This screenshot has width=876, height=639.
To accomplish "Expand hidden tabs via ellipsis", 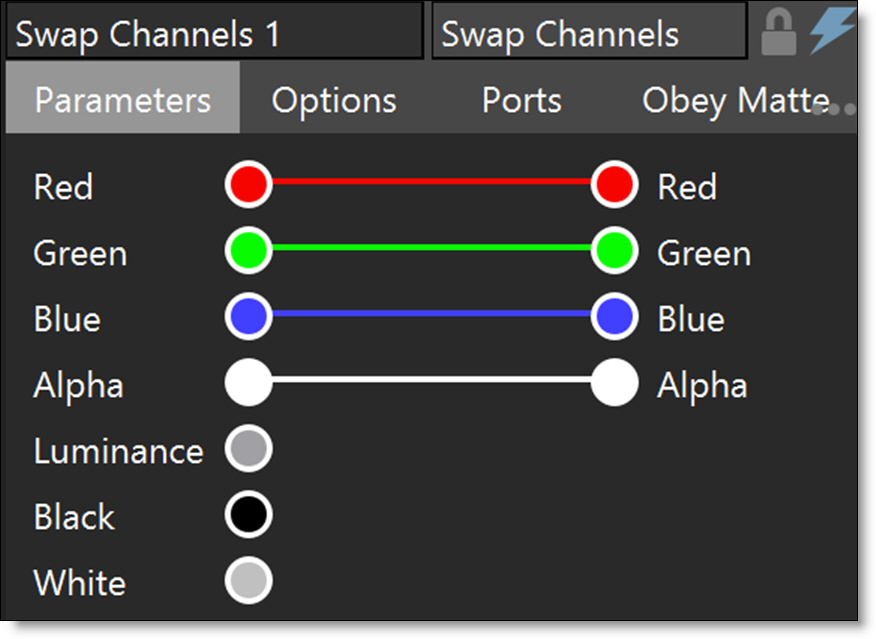I will click(835, 109).
